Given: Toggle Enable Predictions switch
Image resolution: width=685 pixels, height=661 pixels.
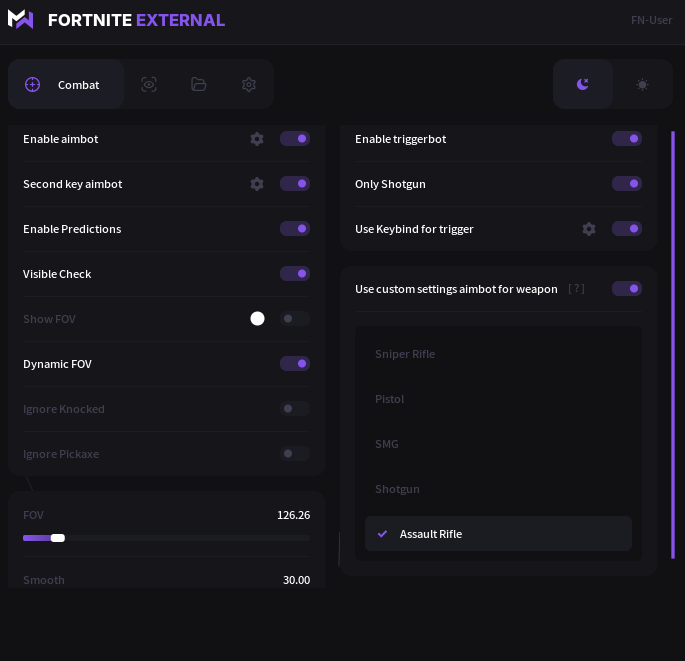Looking at the screenshot, I should (295, 228).
